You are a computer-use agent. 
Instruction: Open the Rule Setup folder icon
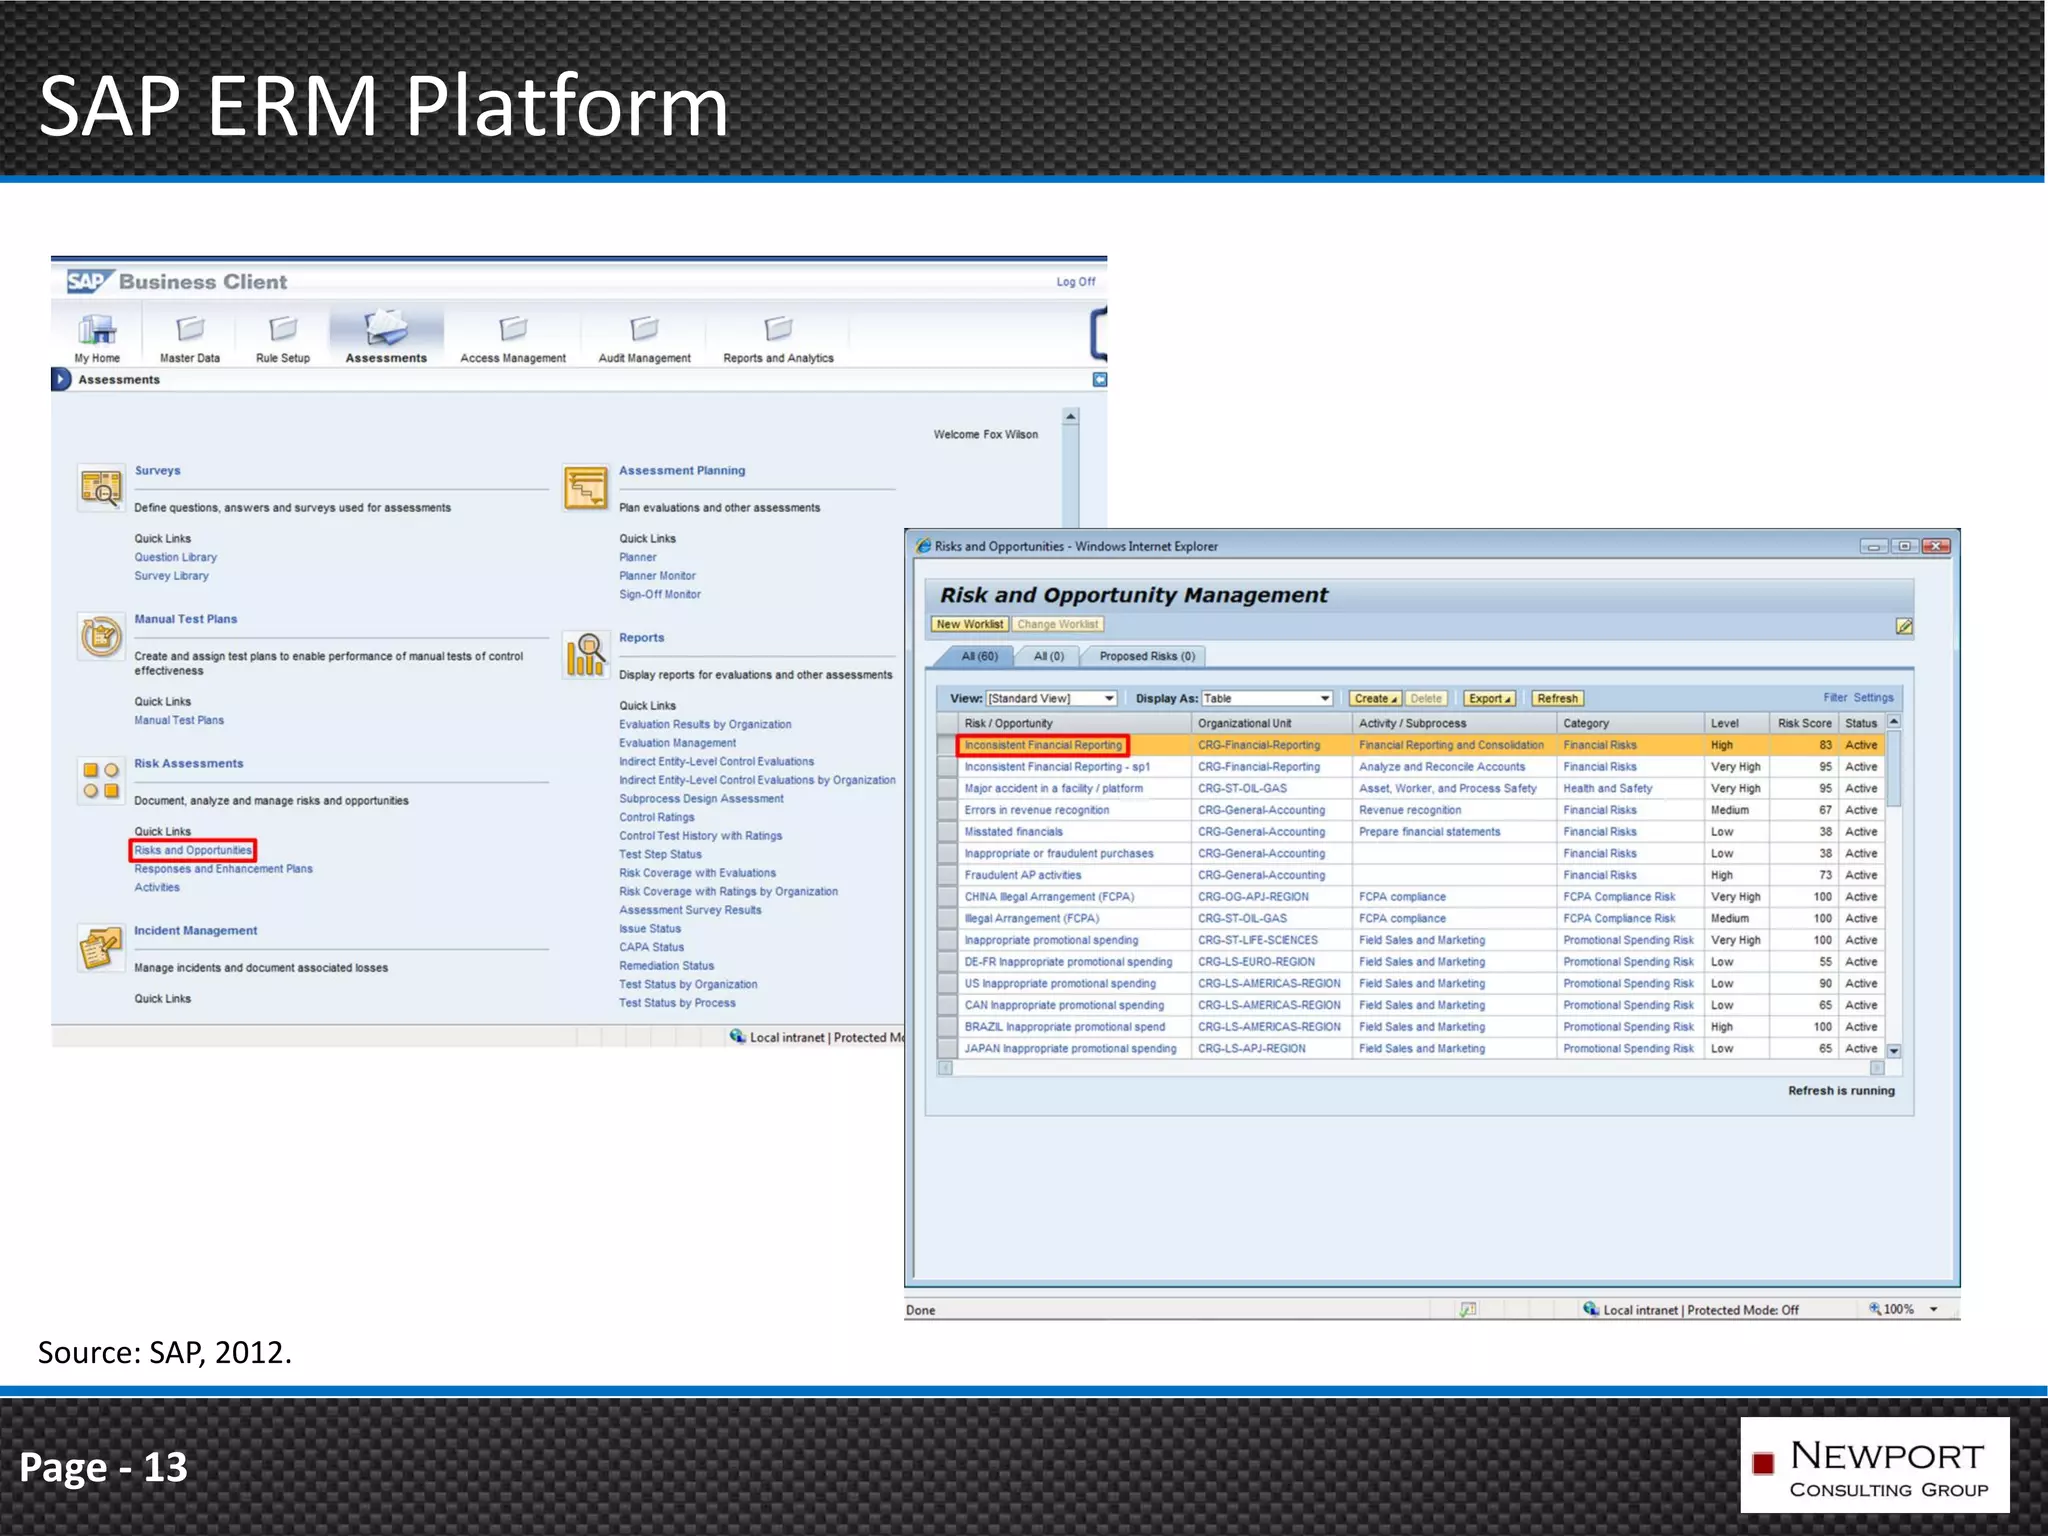pos(283,328)
